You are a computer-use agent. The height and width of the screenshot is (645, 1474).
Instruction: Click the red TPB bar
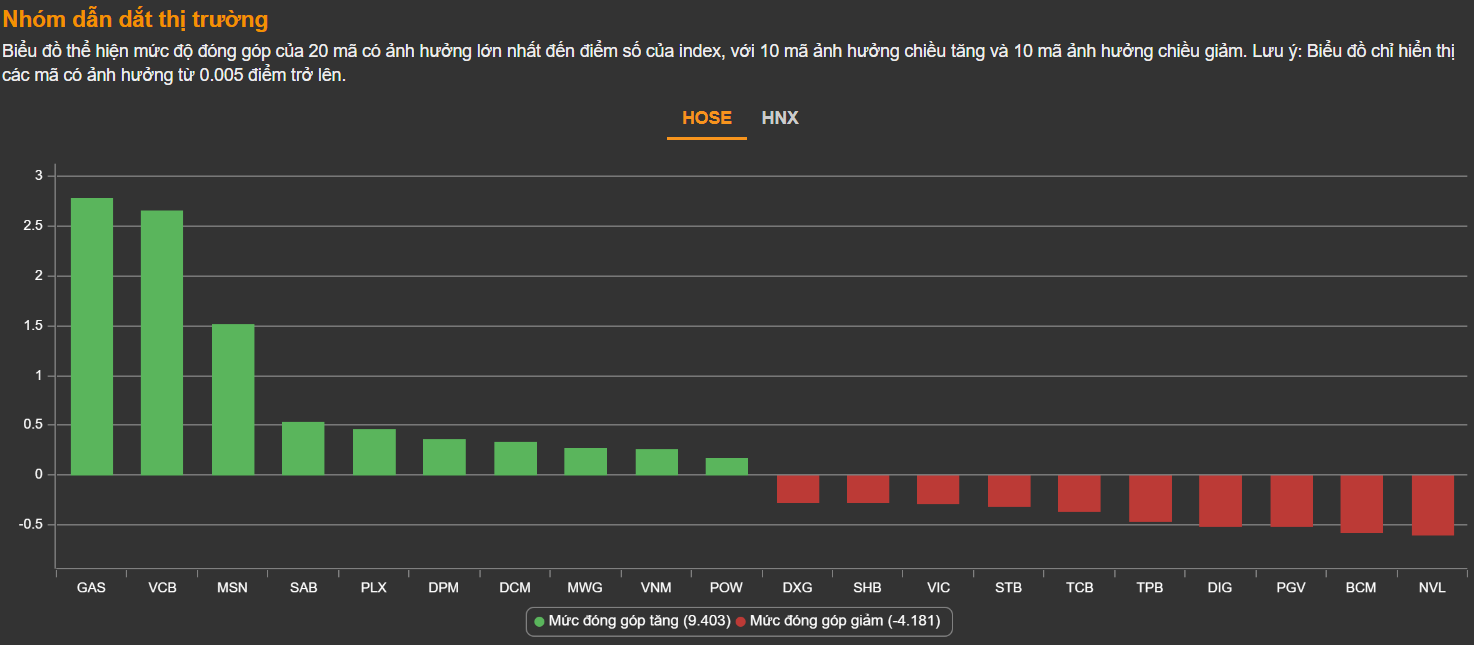click(1150, 498)
